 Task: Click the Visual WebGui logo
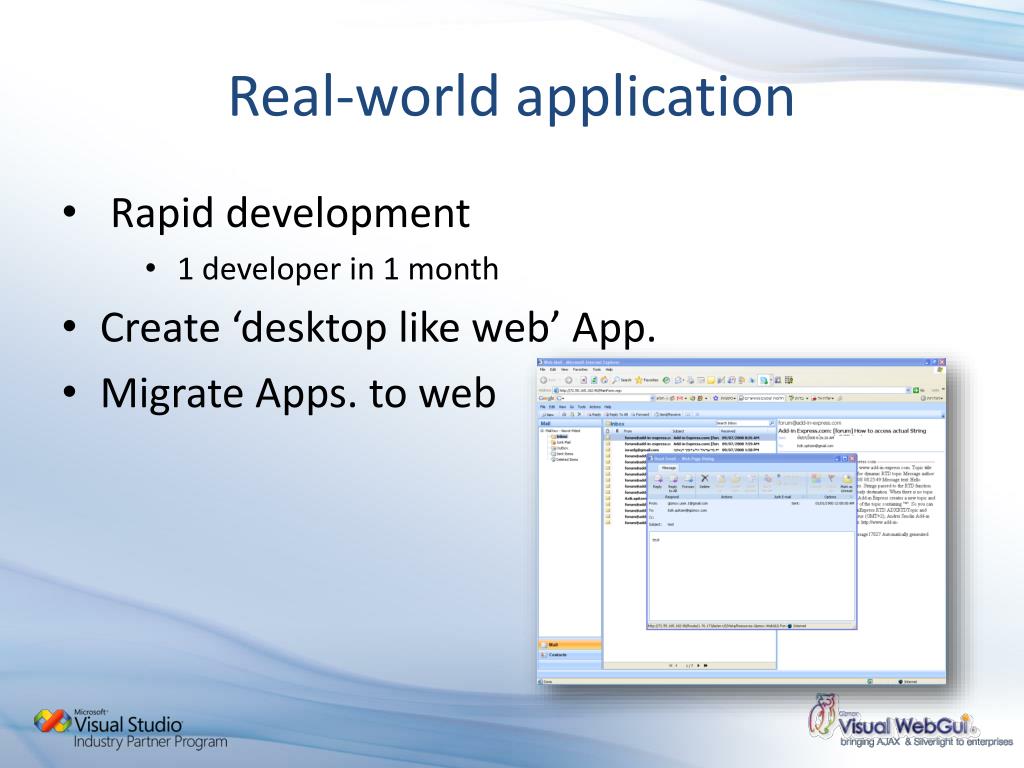(x=910, y=720)
